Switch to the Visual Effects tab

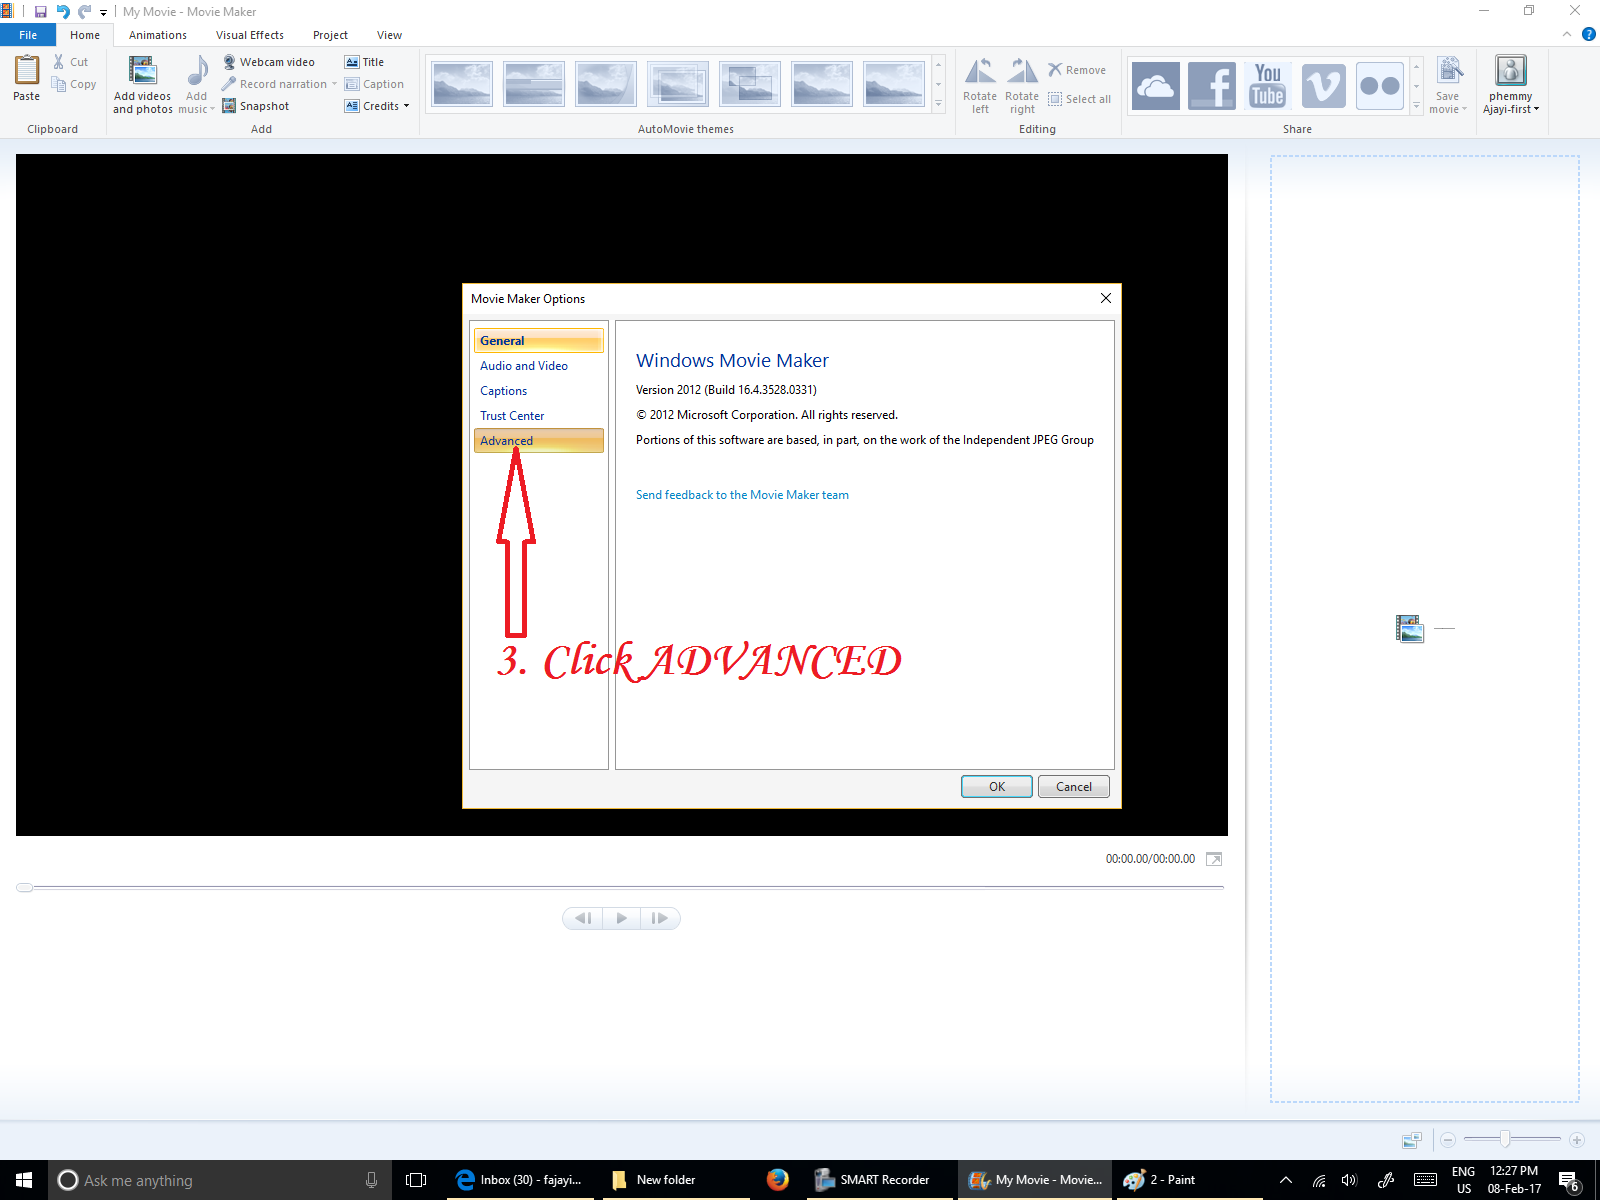coord(250,35)
